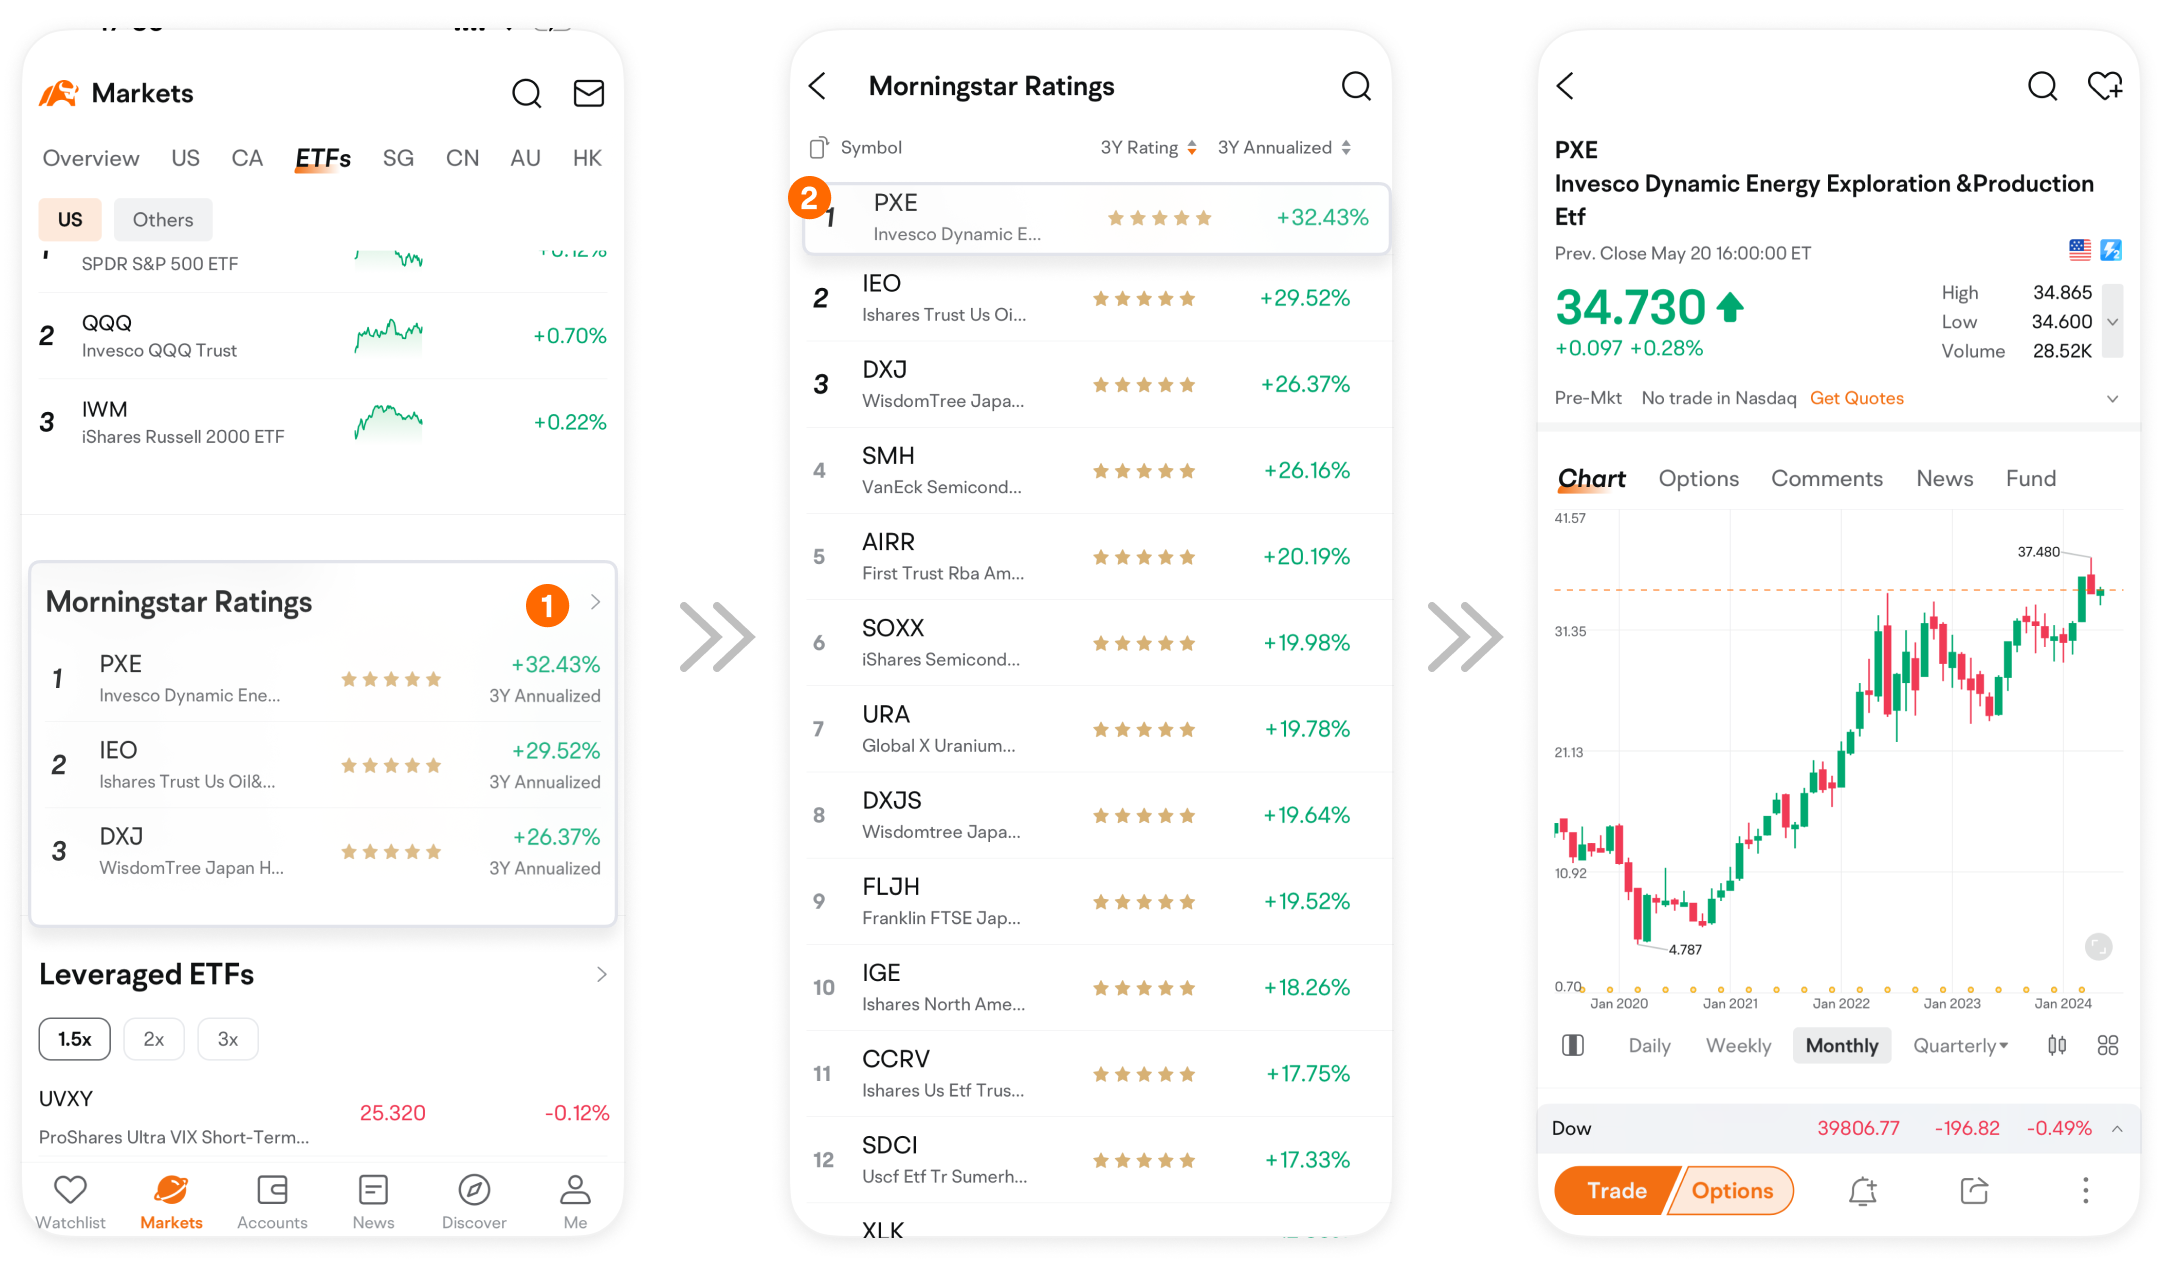
Task: Tap the round rotate icon on chart
Action: [2098, 946]
